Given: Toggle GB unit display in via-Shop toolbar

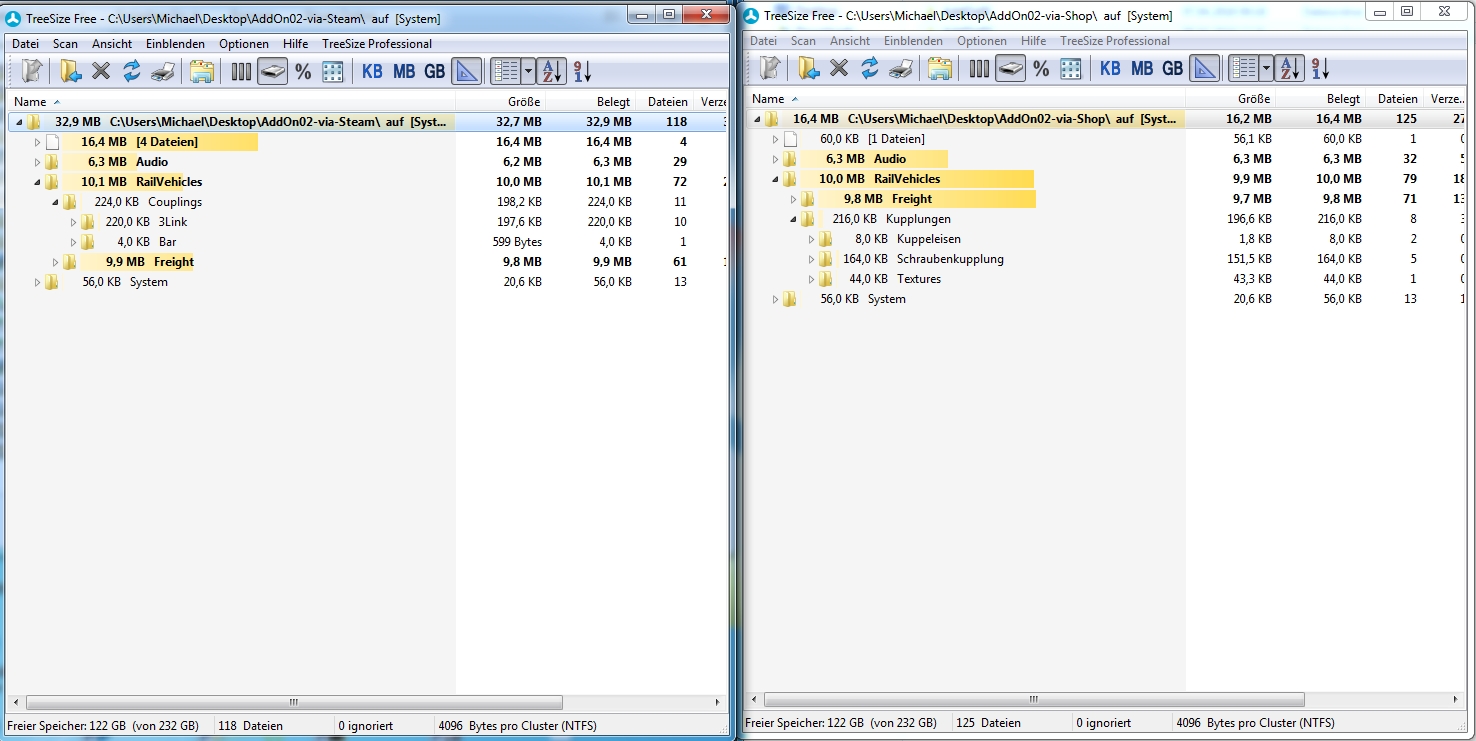Looking at the screenshot, I should click(1172, 68).
